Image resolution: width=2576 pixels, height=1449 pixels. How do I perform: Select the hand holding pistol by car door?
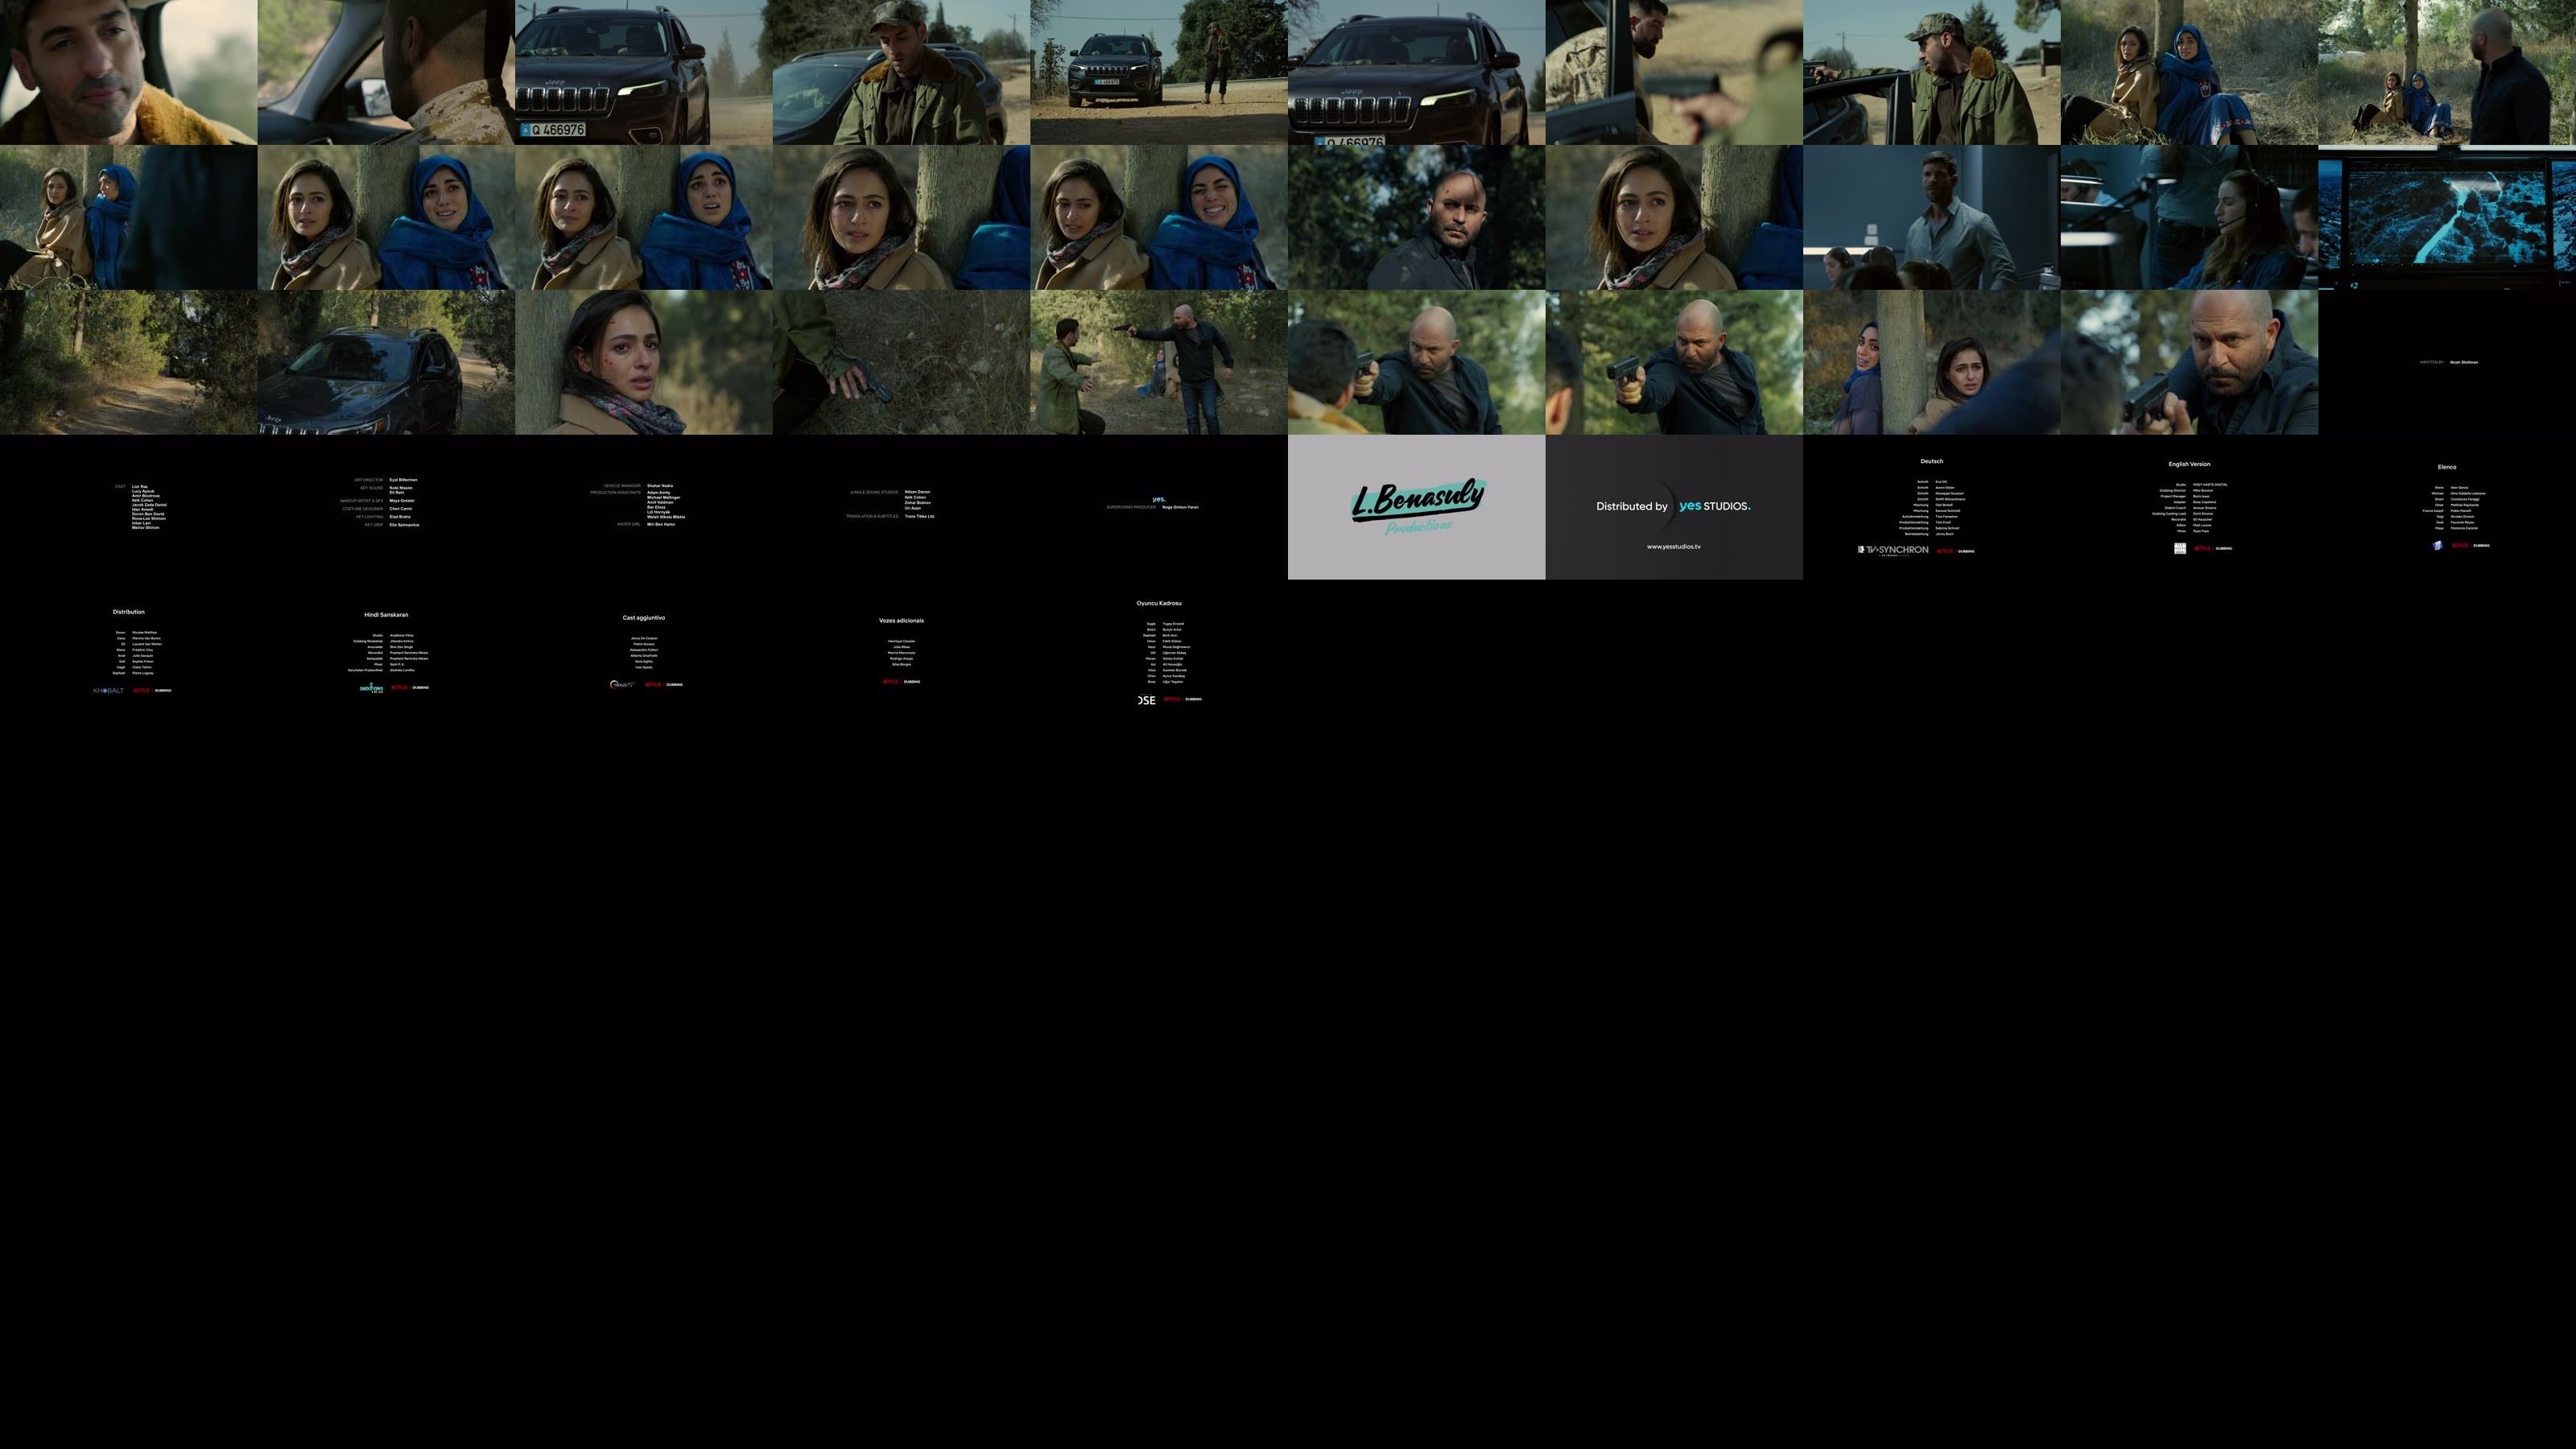coord(1673,72)
